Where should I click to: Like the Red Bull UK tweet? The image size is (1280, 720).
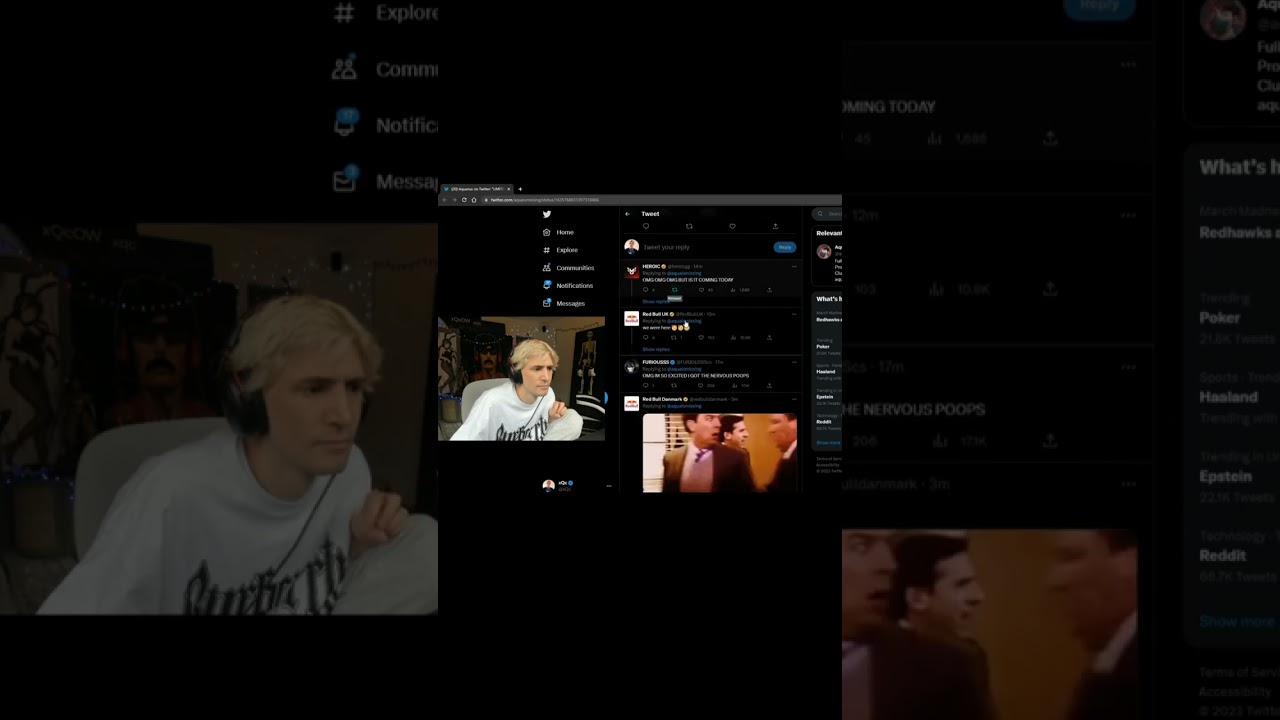[x=701, y=337]
